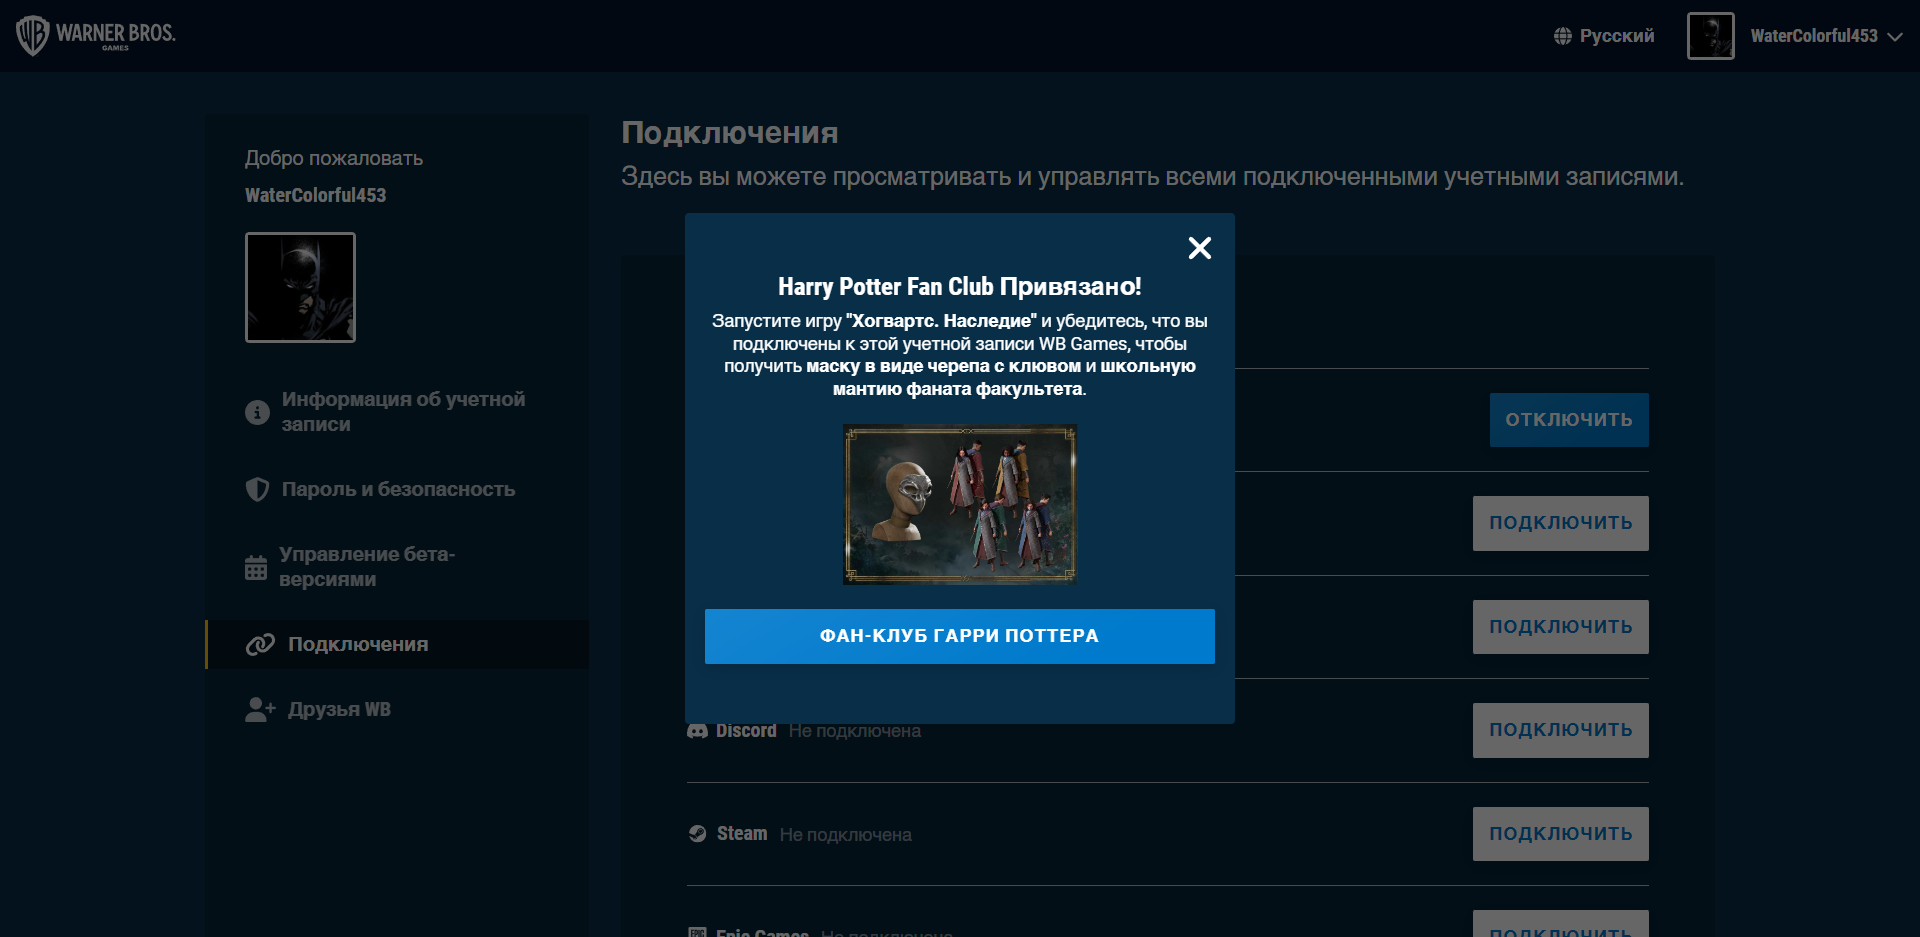Click the ФАН-КЛУБ ГАРРИ ПОТТЕРА button
Viewport: 1920px width, 937px height.
pos(959,636)
